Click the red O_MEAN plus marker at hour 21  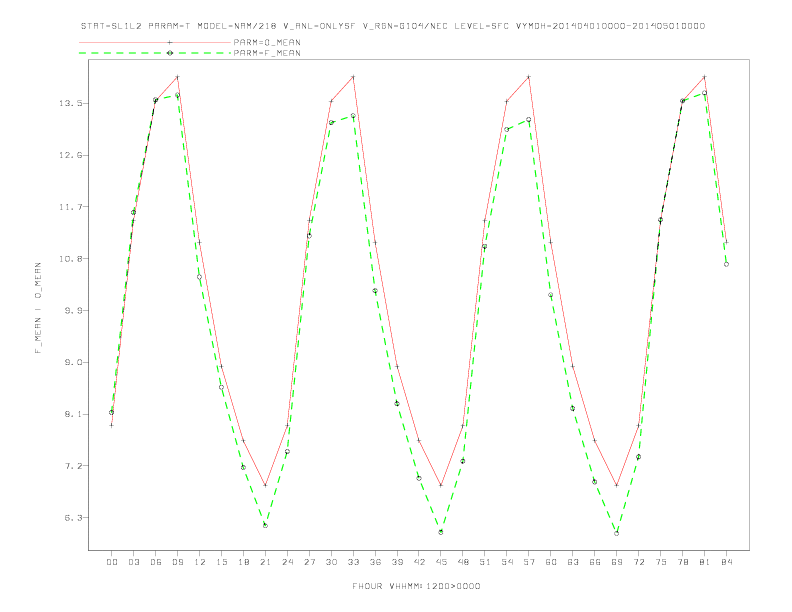[x=265, y=485]
